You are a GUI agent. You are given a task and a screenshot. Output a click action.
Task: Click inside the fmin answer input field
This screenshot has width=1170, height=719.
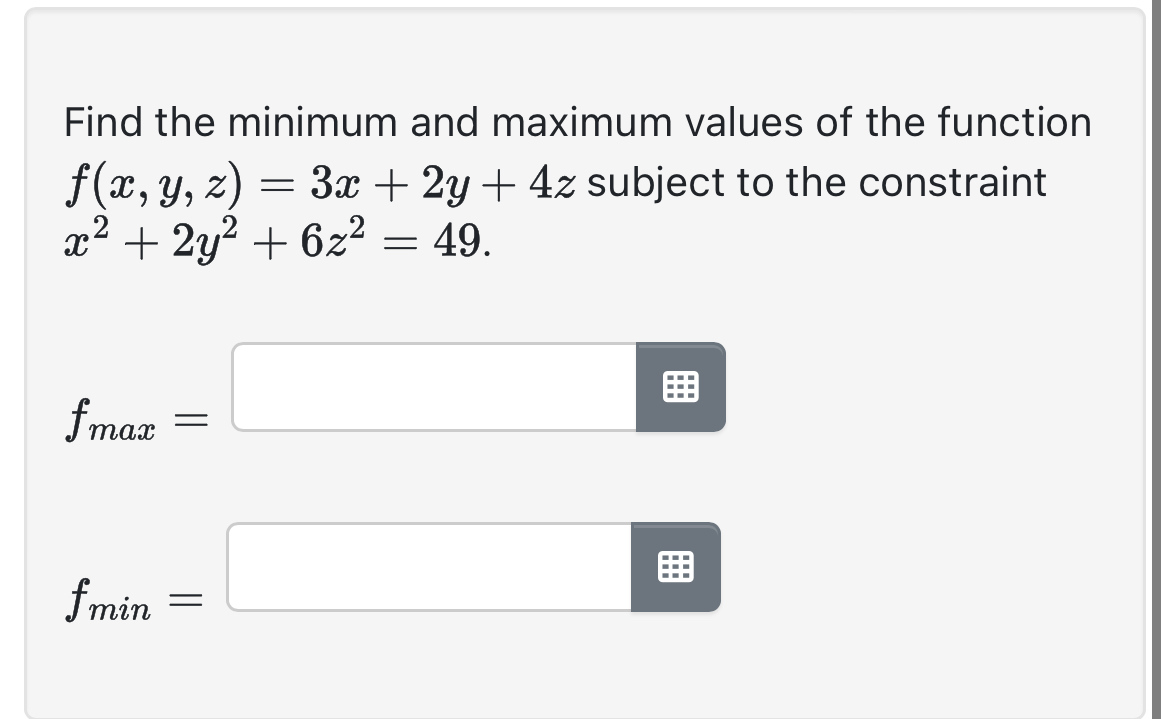pyautogui.click(x=425, y=567)
